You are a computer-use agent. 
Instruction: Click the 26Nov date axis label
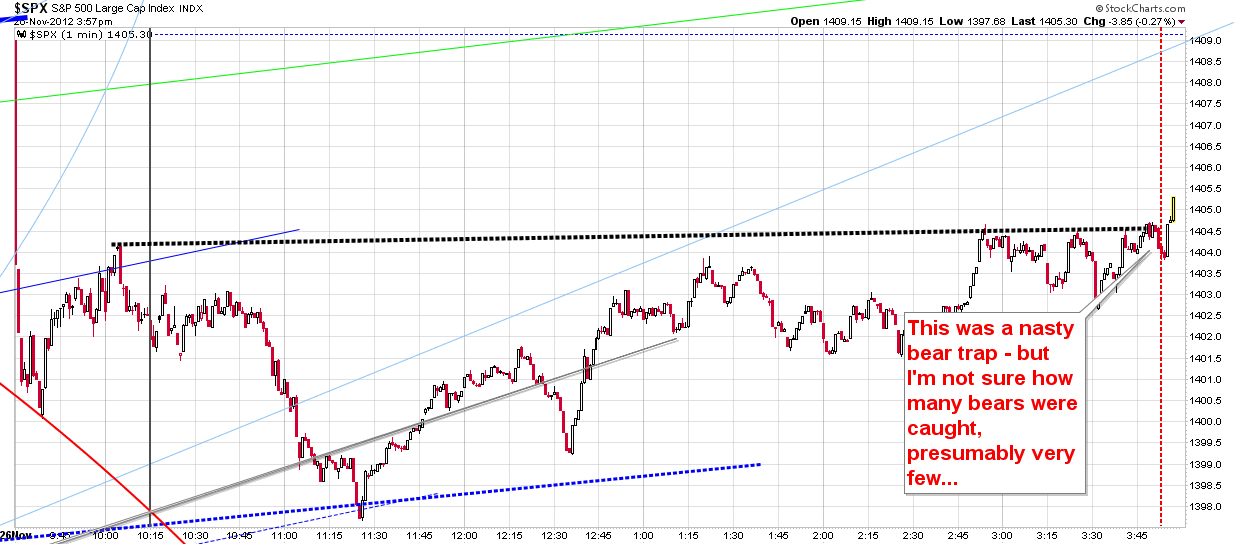(16, 535)
